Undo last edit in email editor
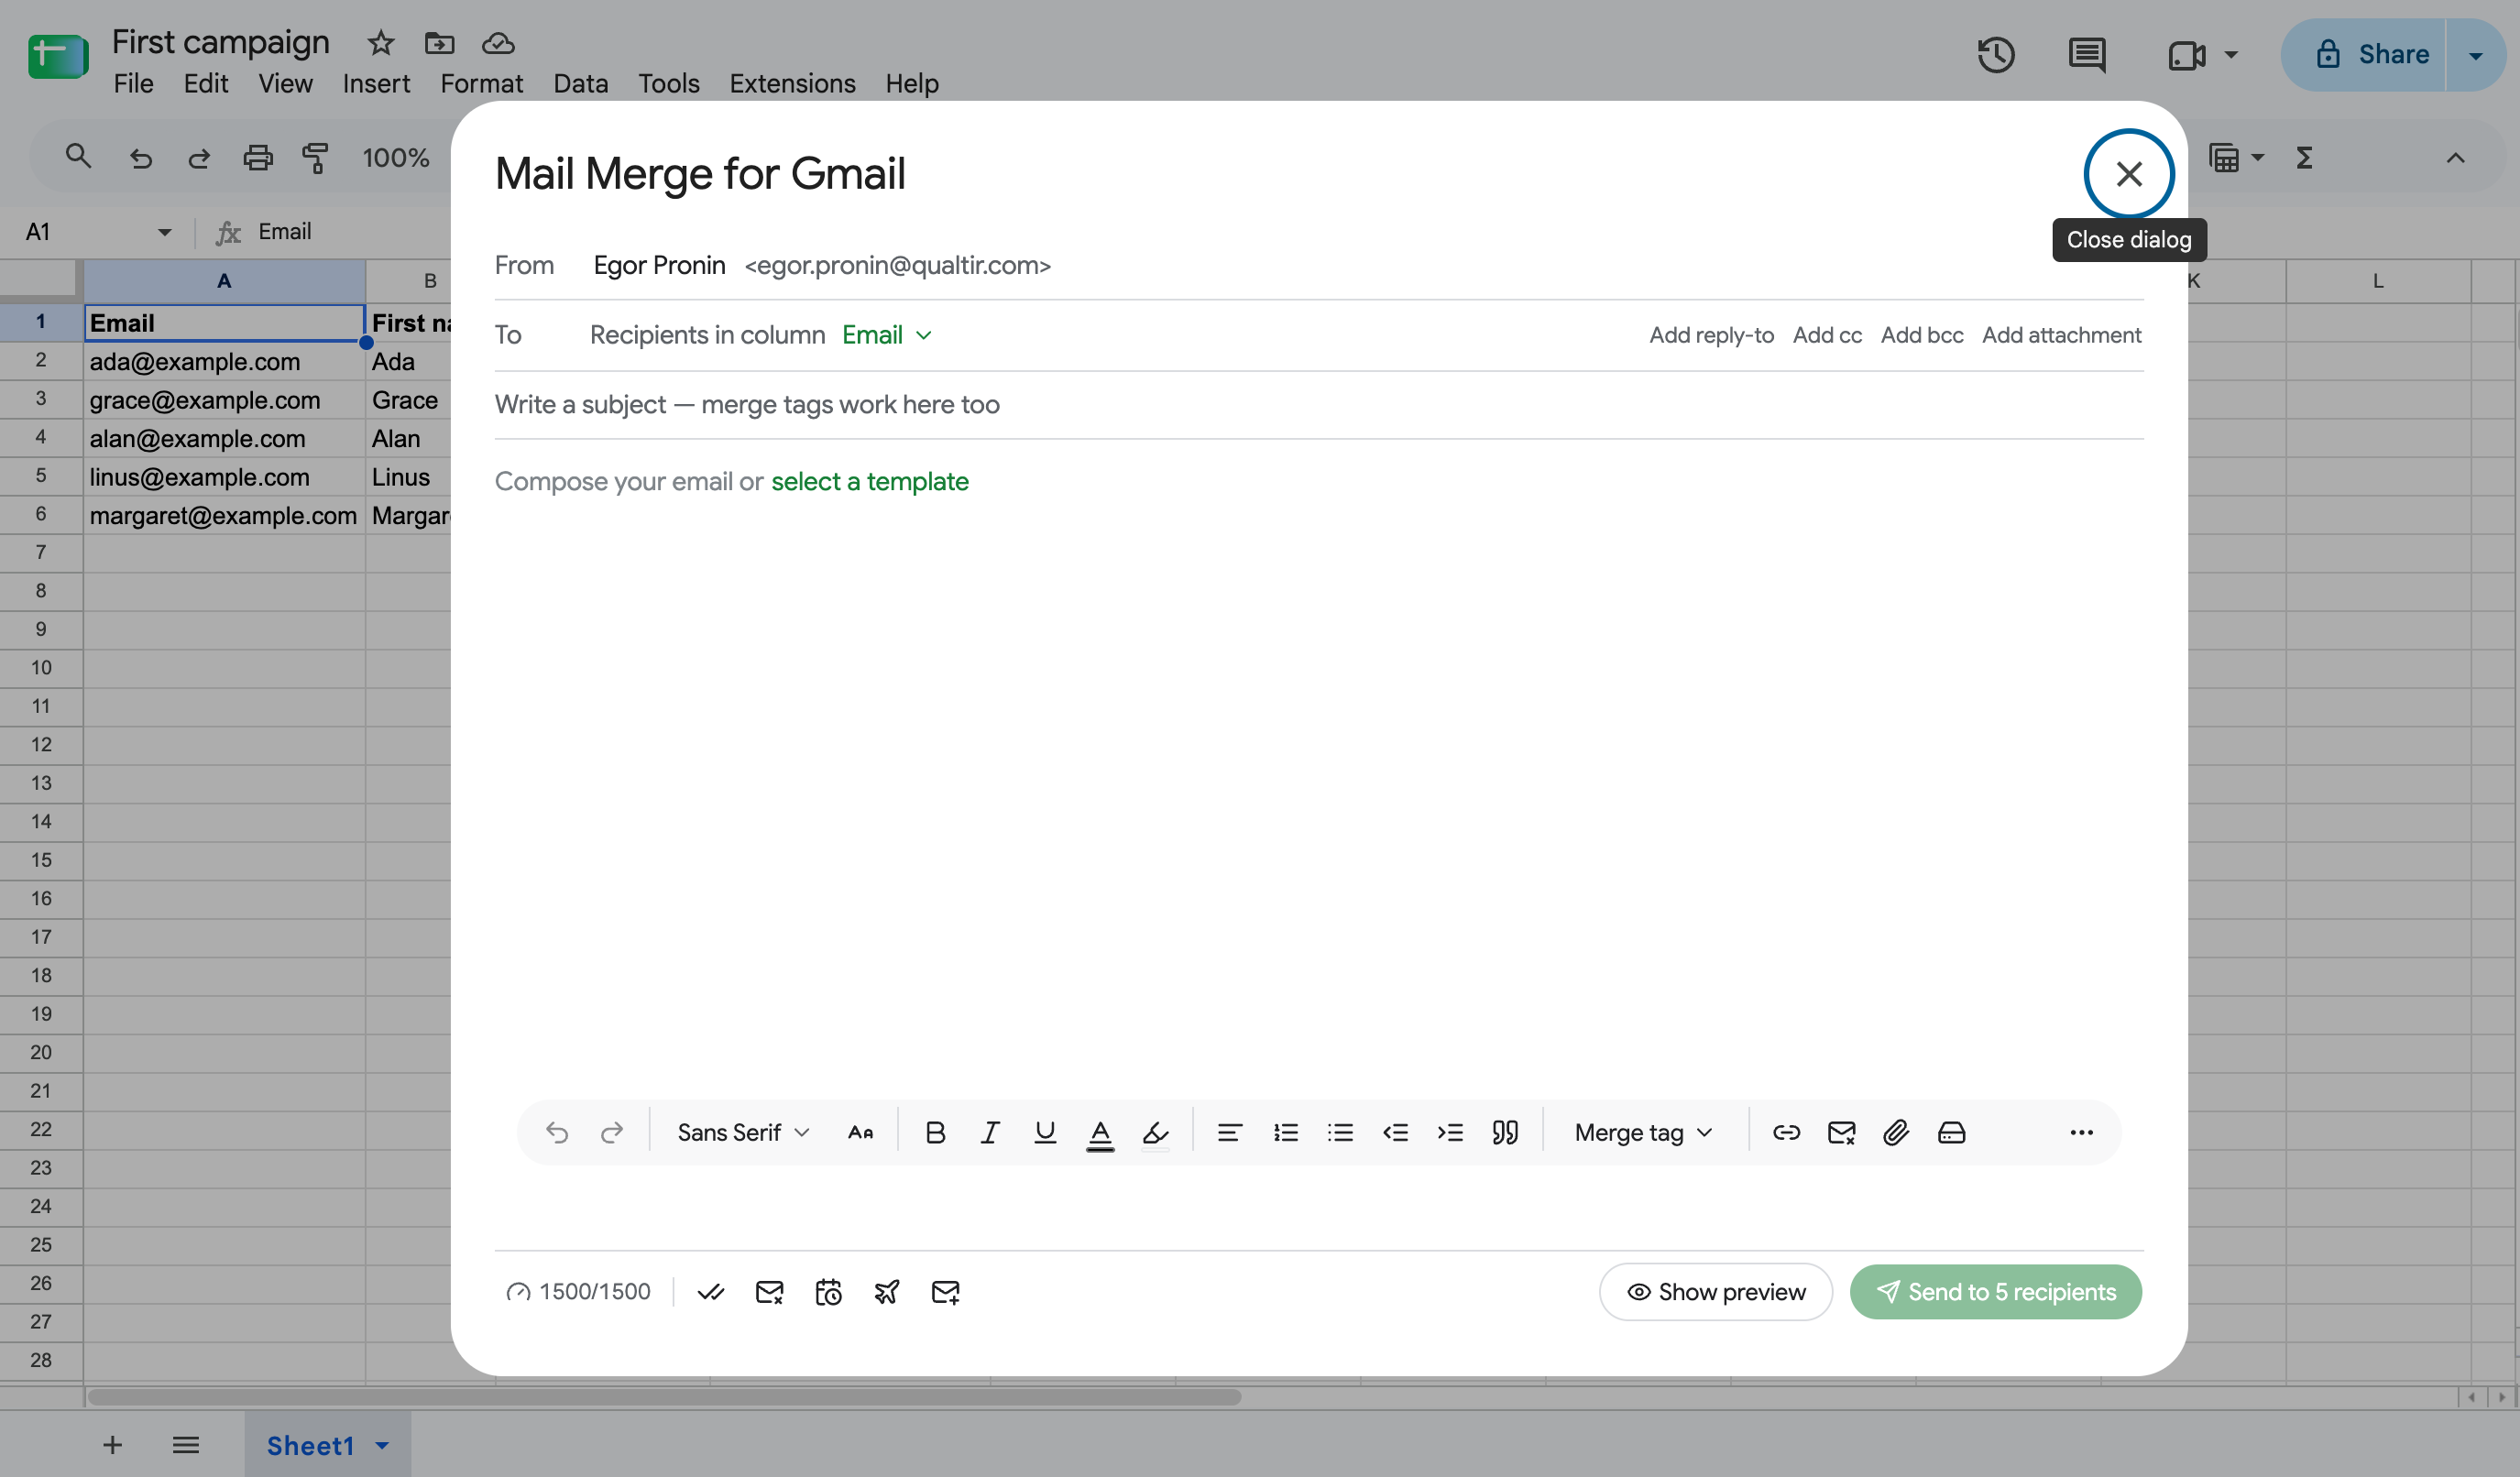The width and height of the screenshot is (2520, 1477). 557,1132
